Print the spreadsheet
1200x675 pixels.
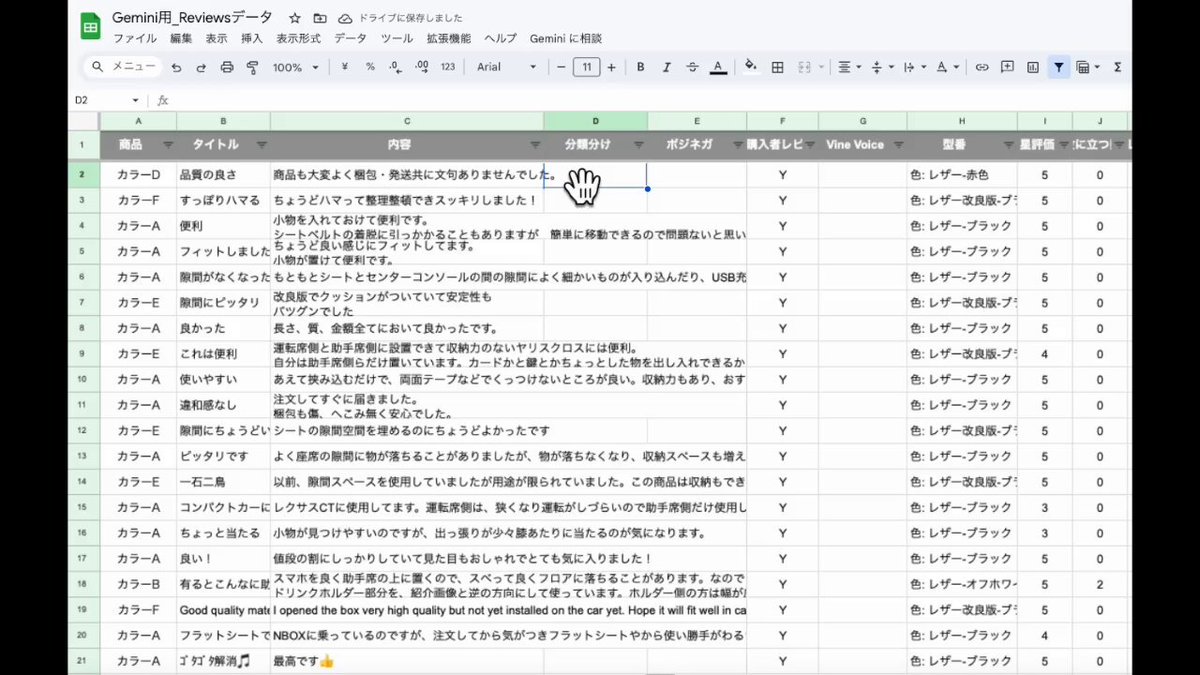[227, 67]
